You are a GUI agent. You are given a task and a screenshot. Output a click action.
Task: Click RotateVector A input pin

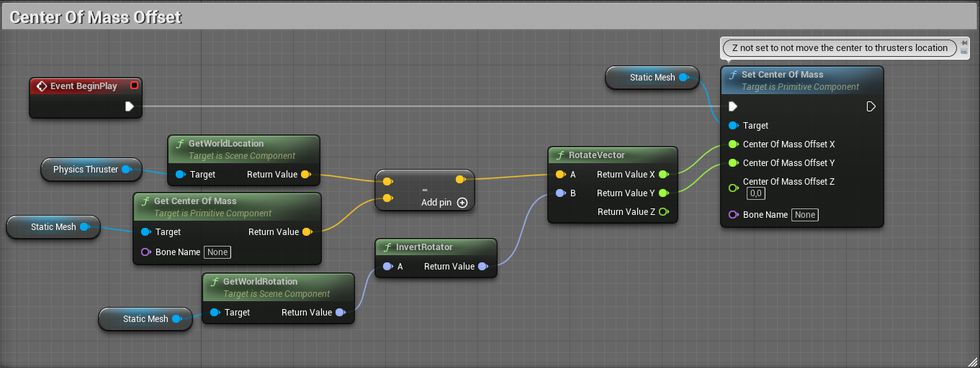[x=560, y=174]
